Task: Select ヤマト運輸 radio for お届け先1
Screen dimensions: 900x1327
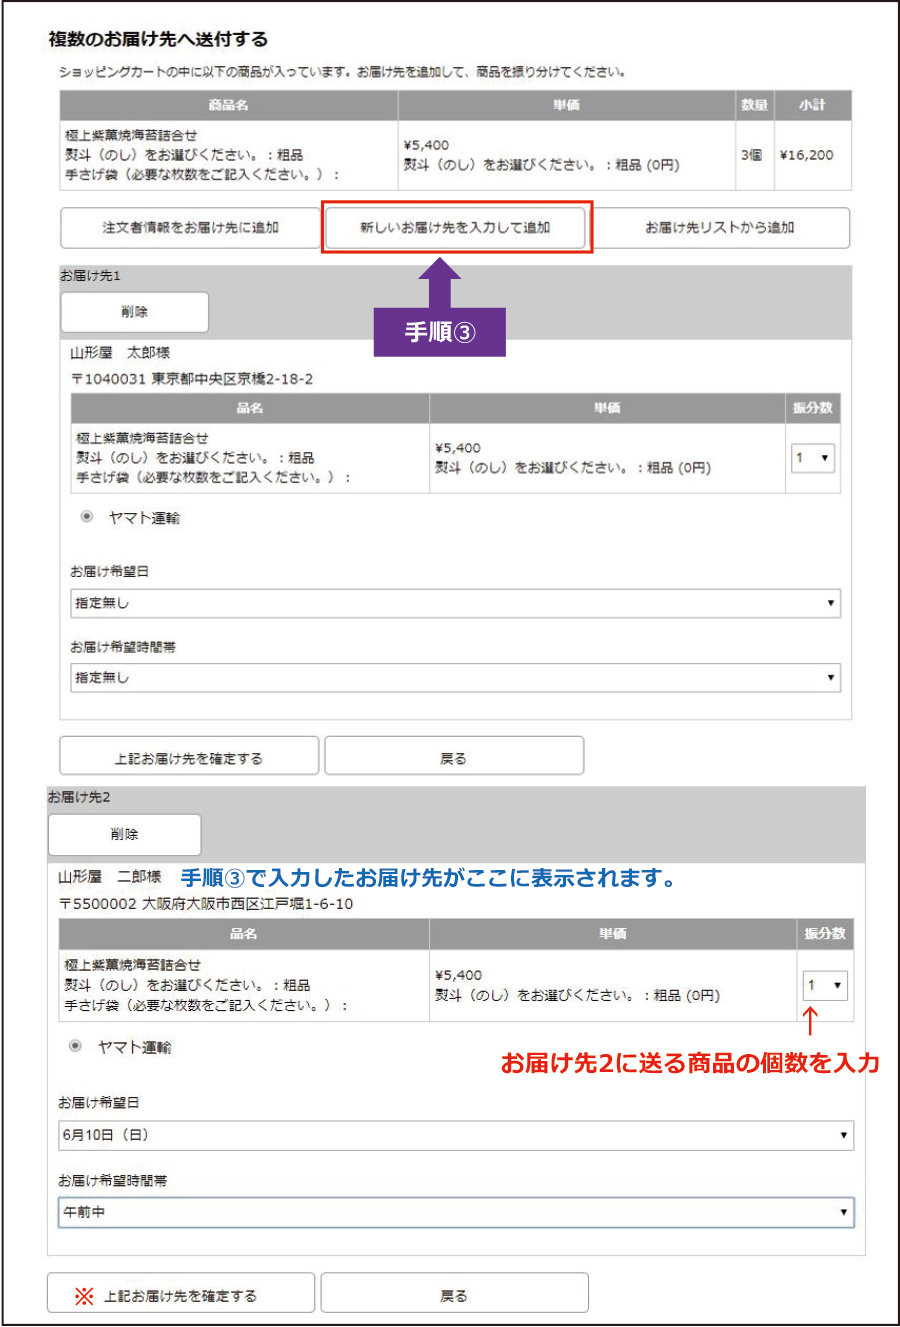Action: 87,517
